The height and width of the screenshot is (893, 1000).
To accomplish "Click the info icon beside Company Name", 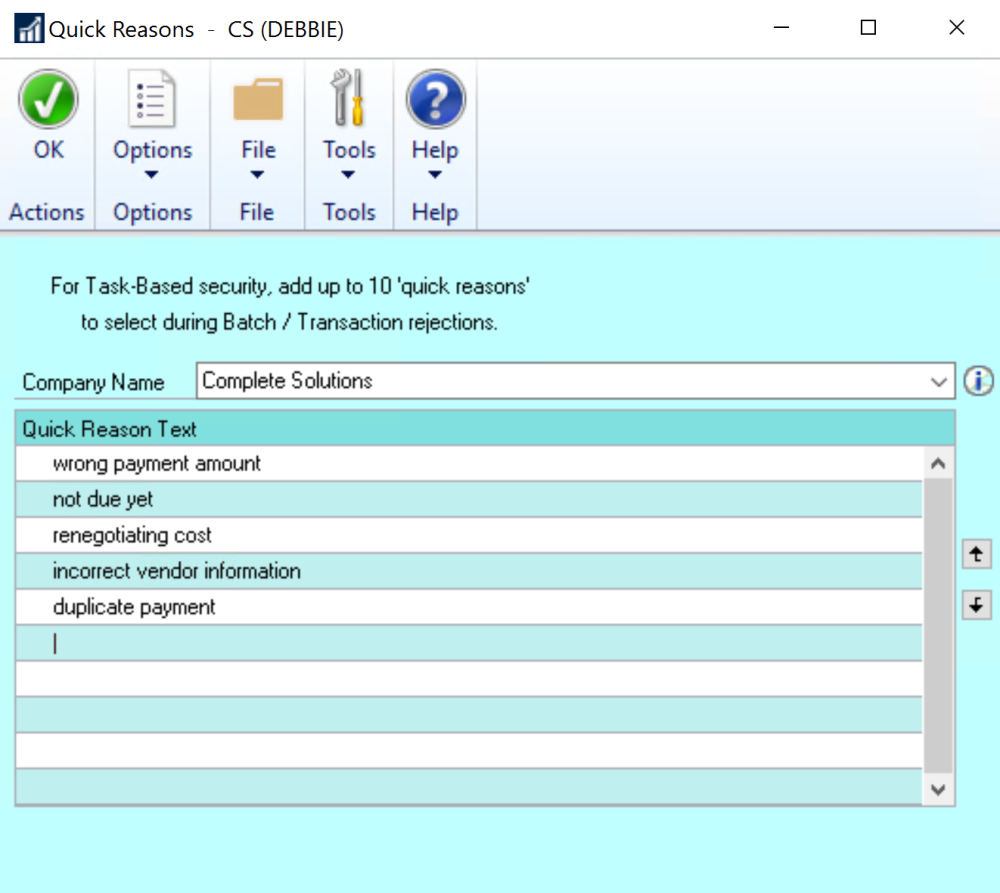I will point(978,381).
